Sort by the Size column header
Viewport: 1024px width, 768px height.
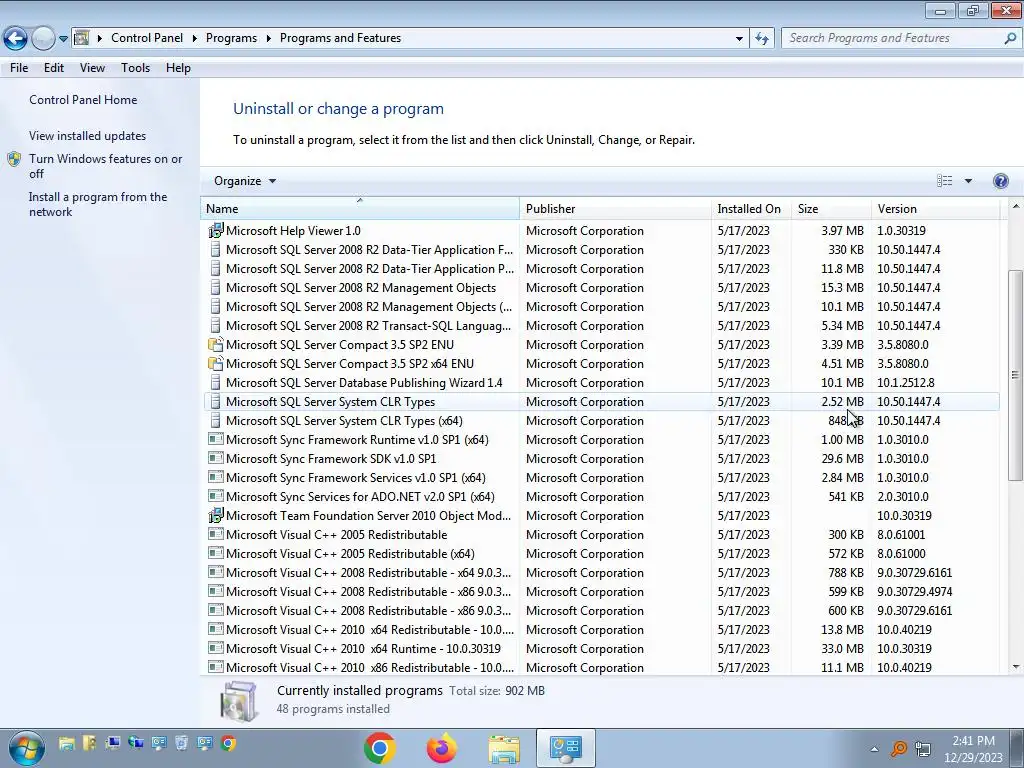pos(831,209)
